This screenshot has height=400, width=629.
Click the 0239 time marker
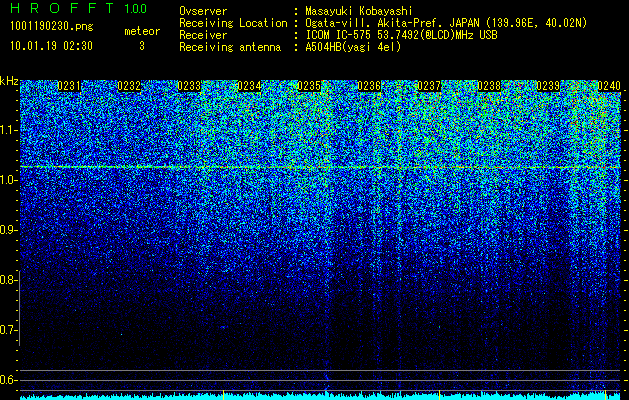pos(548,86)
